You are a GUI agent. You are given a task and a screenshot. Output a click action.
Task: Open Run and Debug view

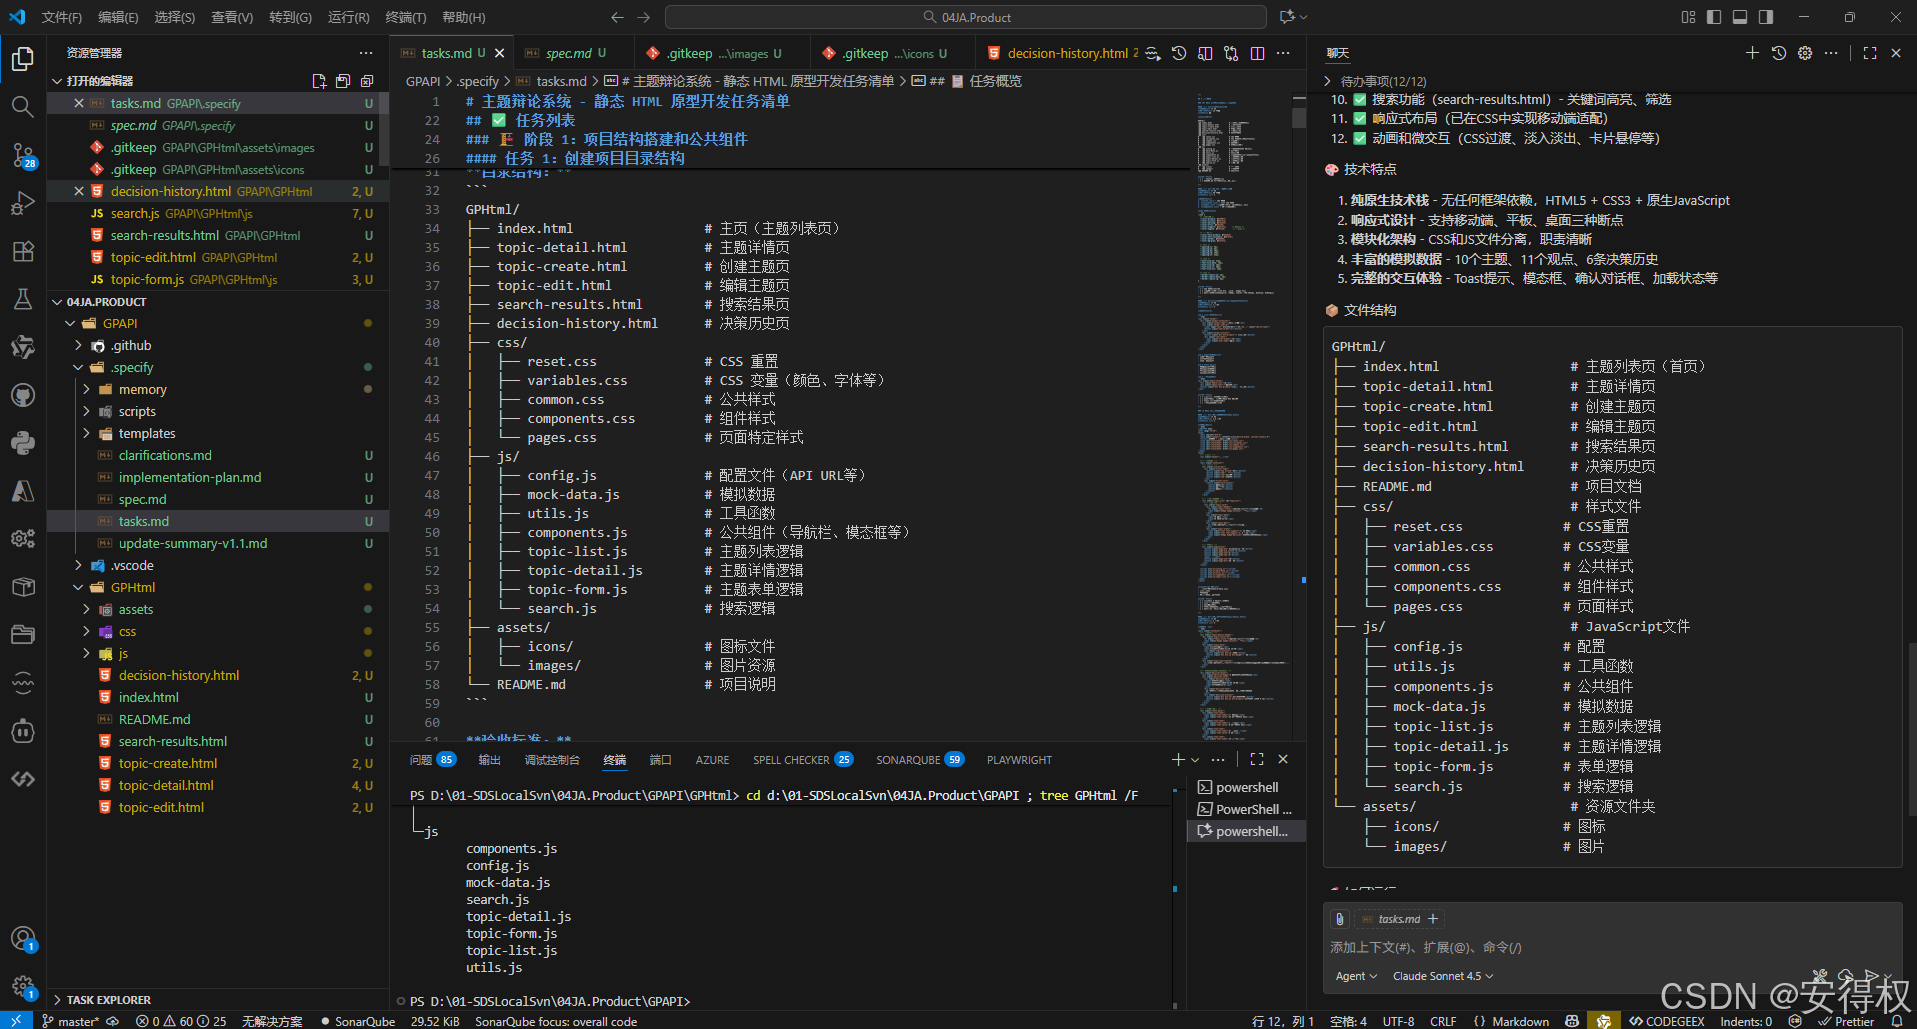click(22, 203)
